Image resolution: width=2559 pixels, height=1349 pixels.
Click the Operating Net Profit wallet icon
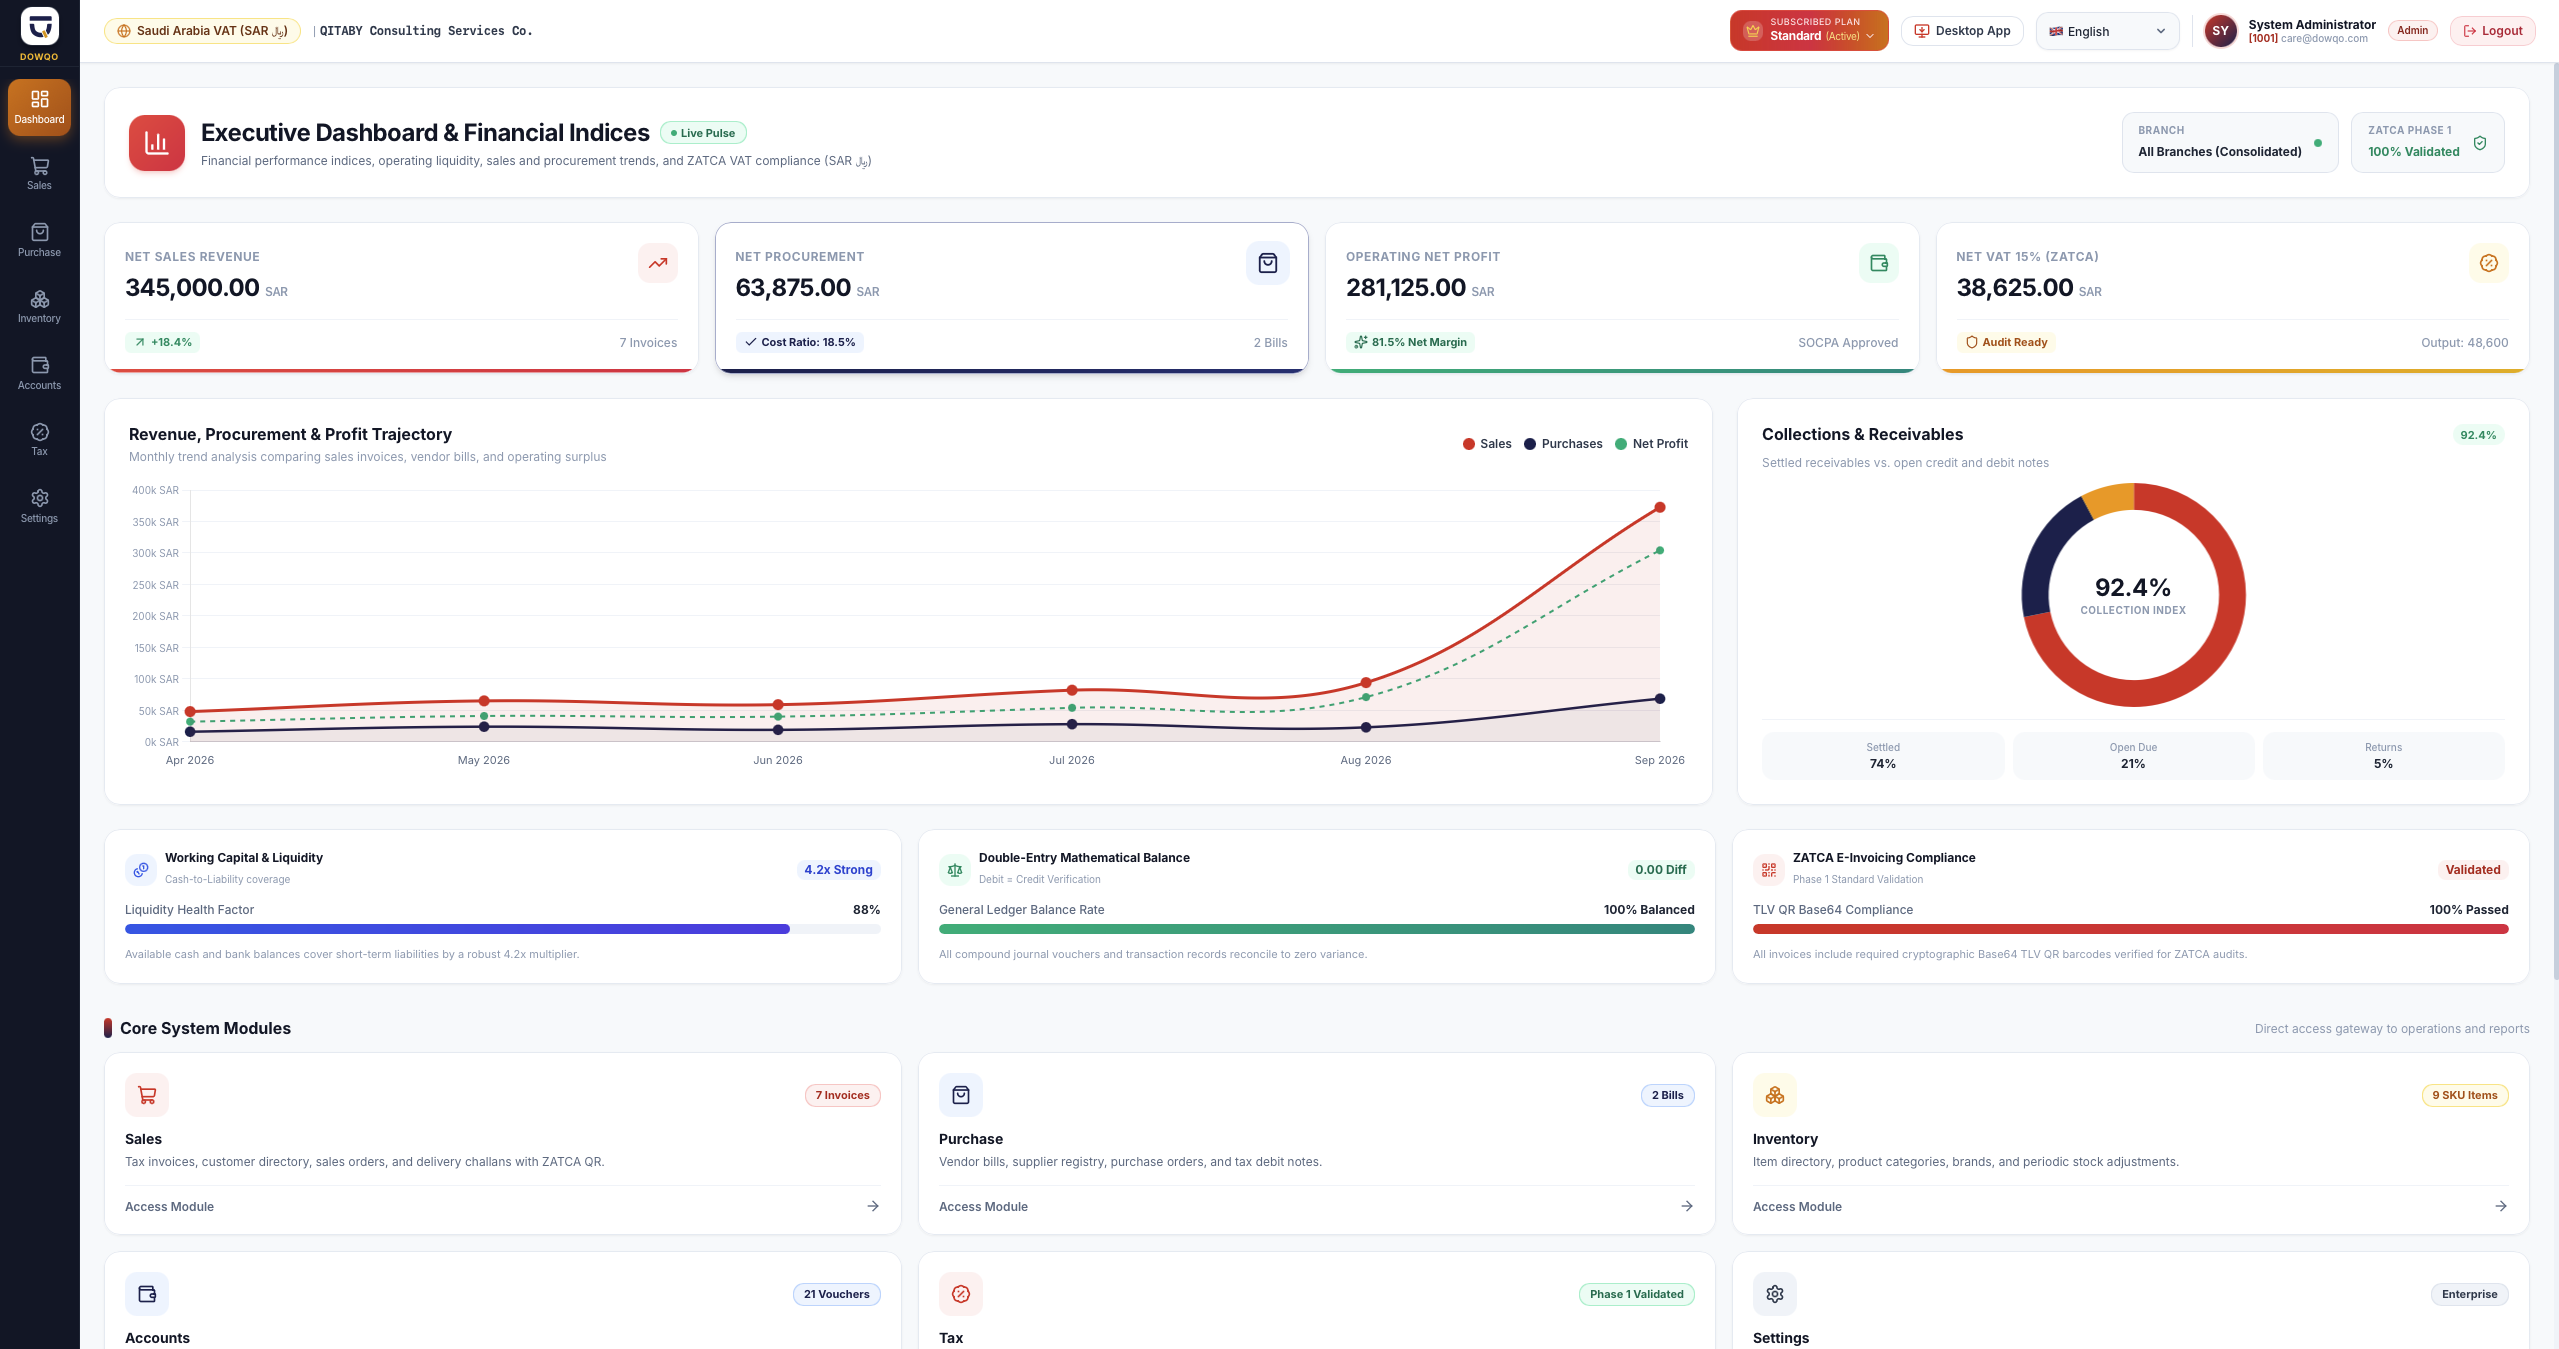pos(1879,263)
